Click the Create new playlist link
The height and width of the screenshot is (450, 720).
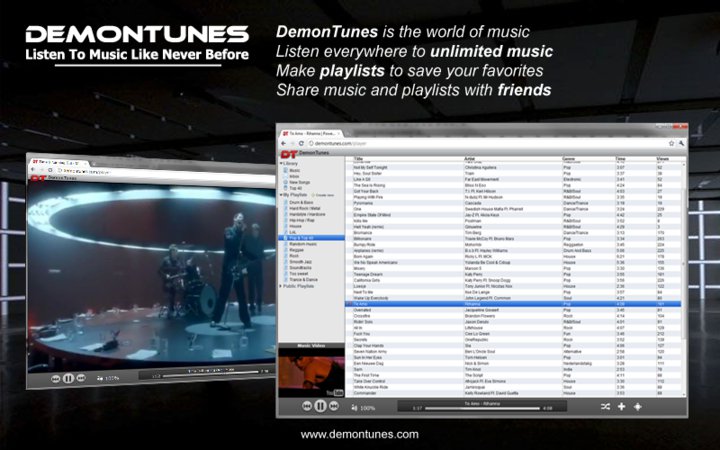[324, 195]
